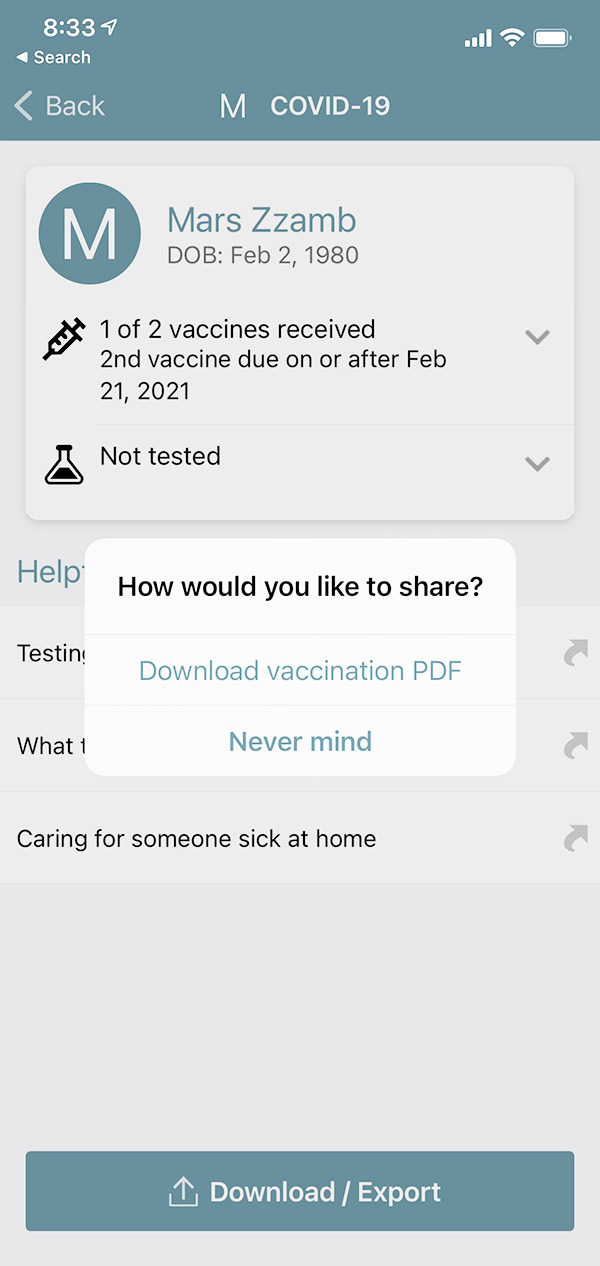Expand the vaccines received details chevron
This screenshot has height=1266, width=600.
tap(538, 337)
